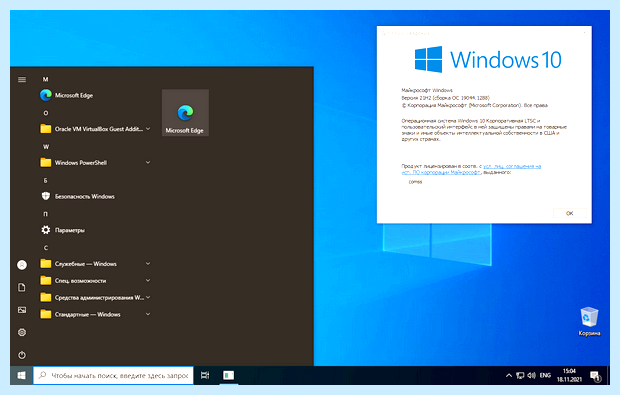Open the Служебные — Windows folder
Viewport: 620px width, 395px height.
(x=95, y=264)
